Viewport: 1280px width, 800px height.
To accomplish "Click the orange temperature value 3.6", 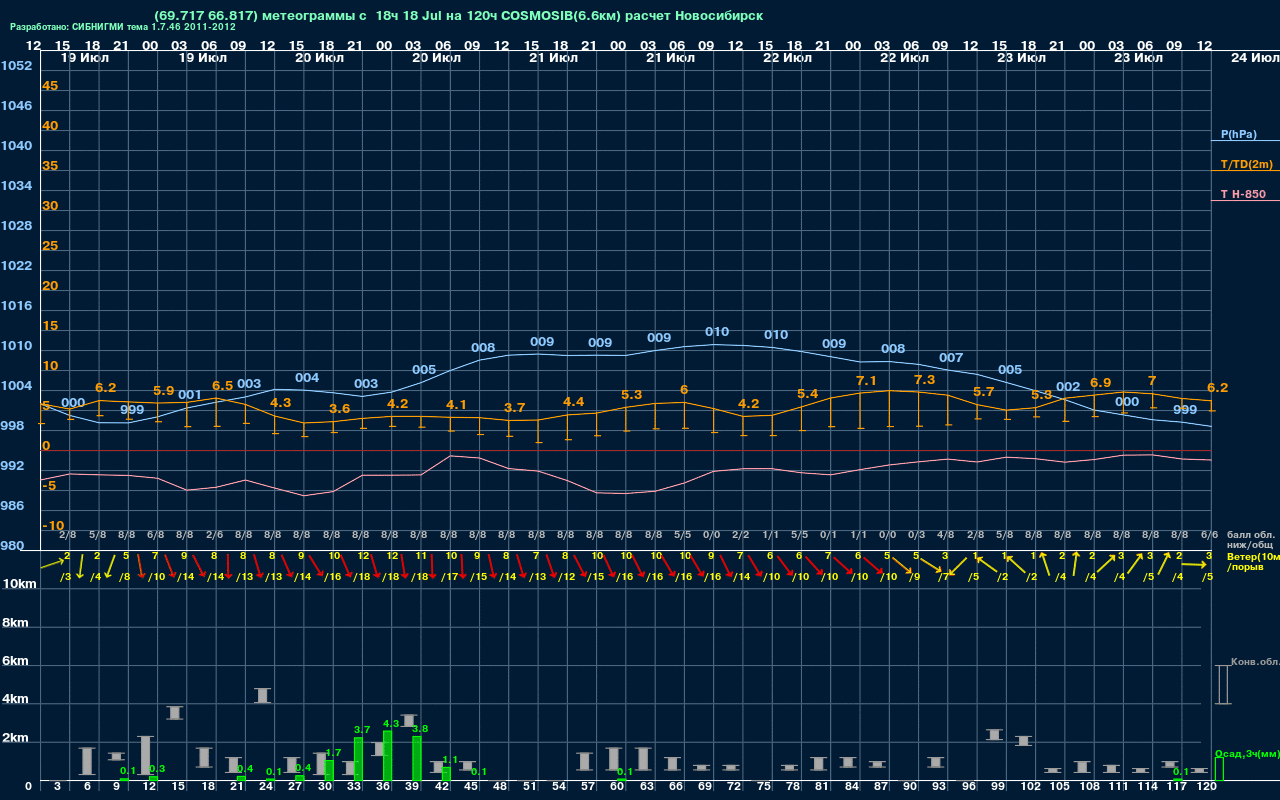I will point(340,409).
